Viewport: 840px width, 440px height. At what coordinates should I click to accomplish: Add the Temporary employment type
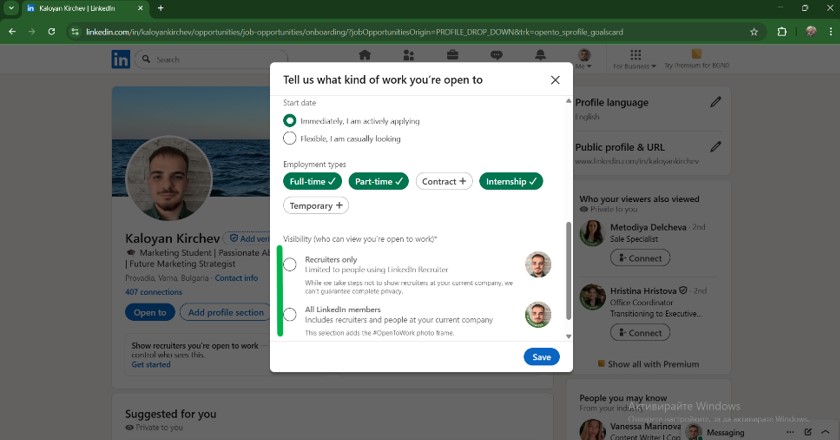[x=316, y=205]
